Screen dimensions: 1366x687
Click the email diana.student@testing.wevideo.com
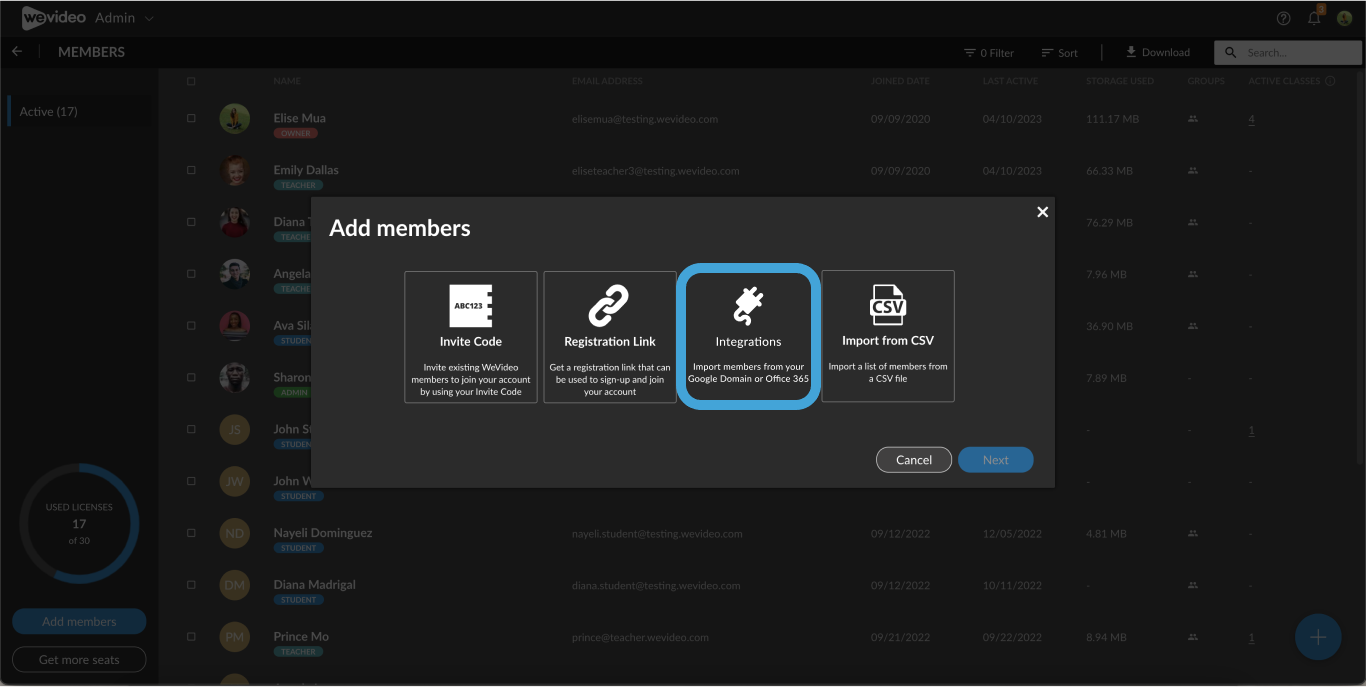click(x=657, y=586)
